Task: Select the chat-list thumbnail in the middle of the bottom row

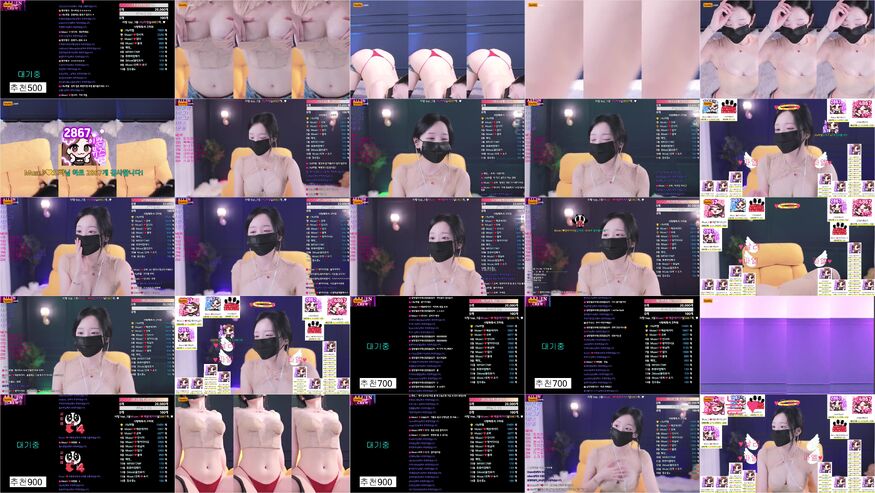Action: pos(437,442)
